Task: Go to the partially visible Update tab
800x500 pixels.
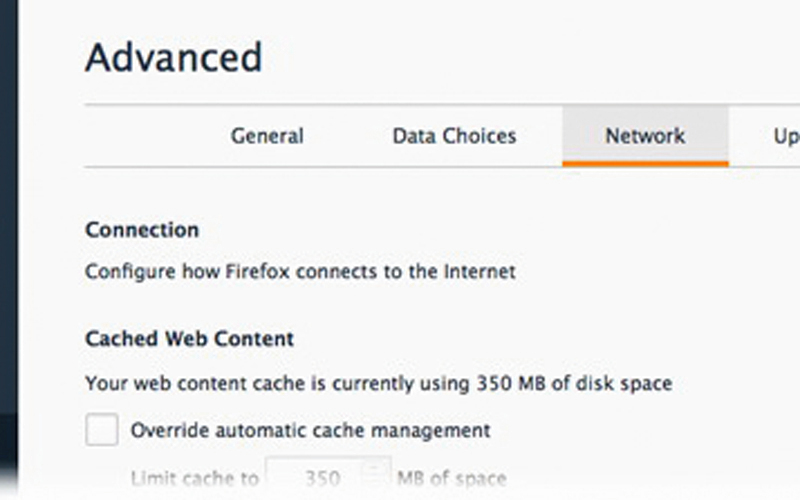Action: point(786,136)
